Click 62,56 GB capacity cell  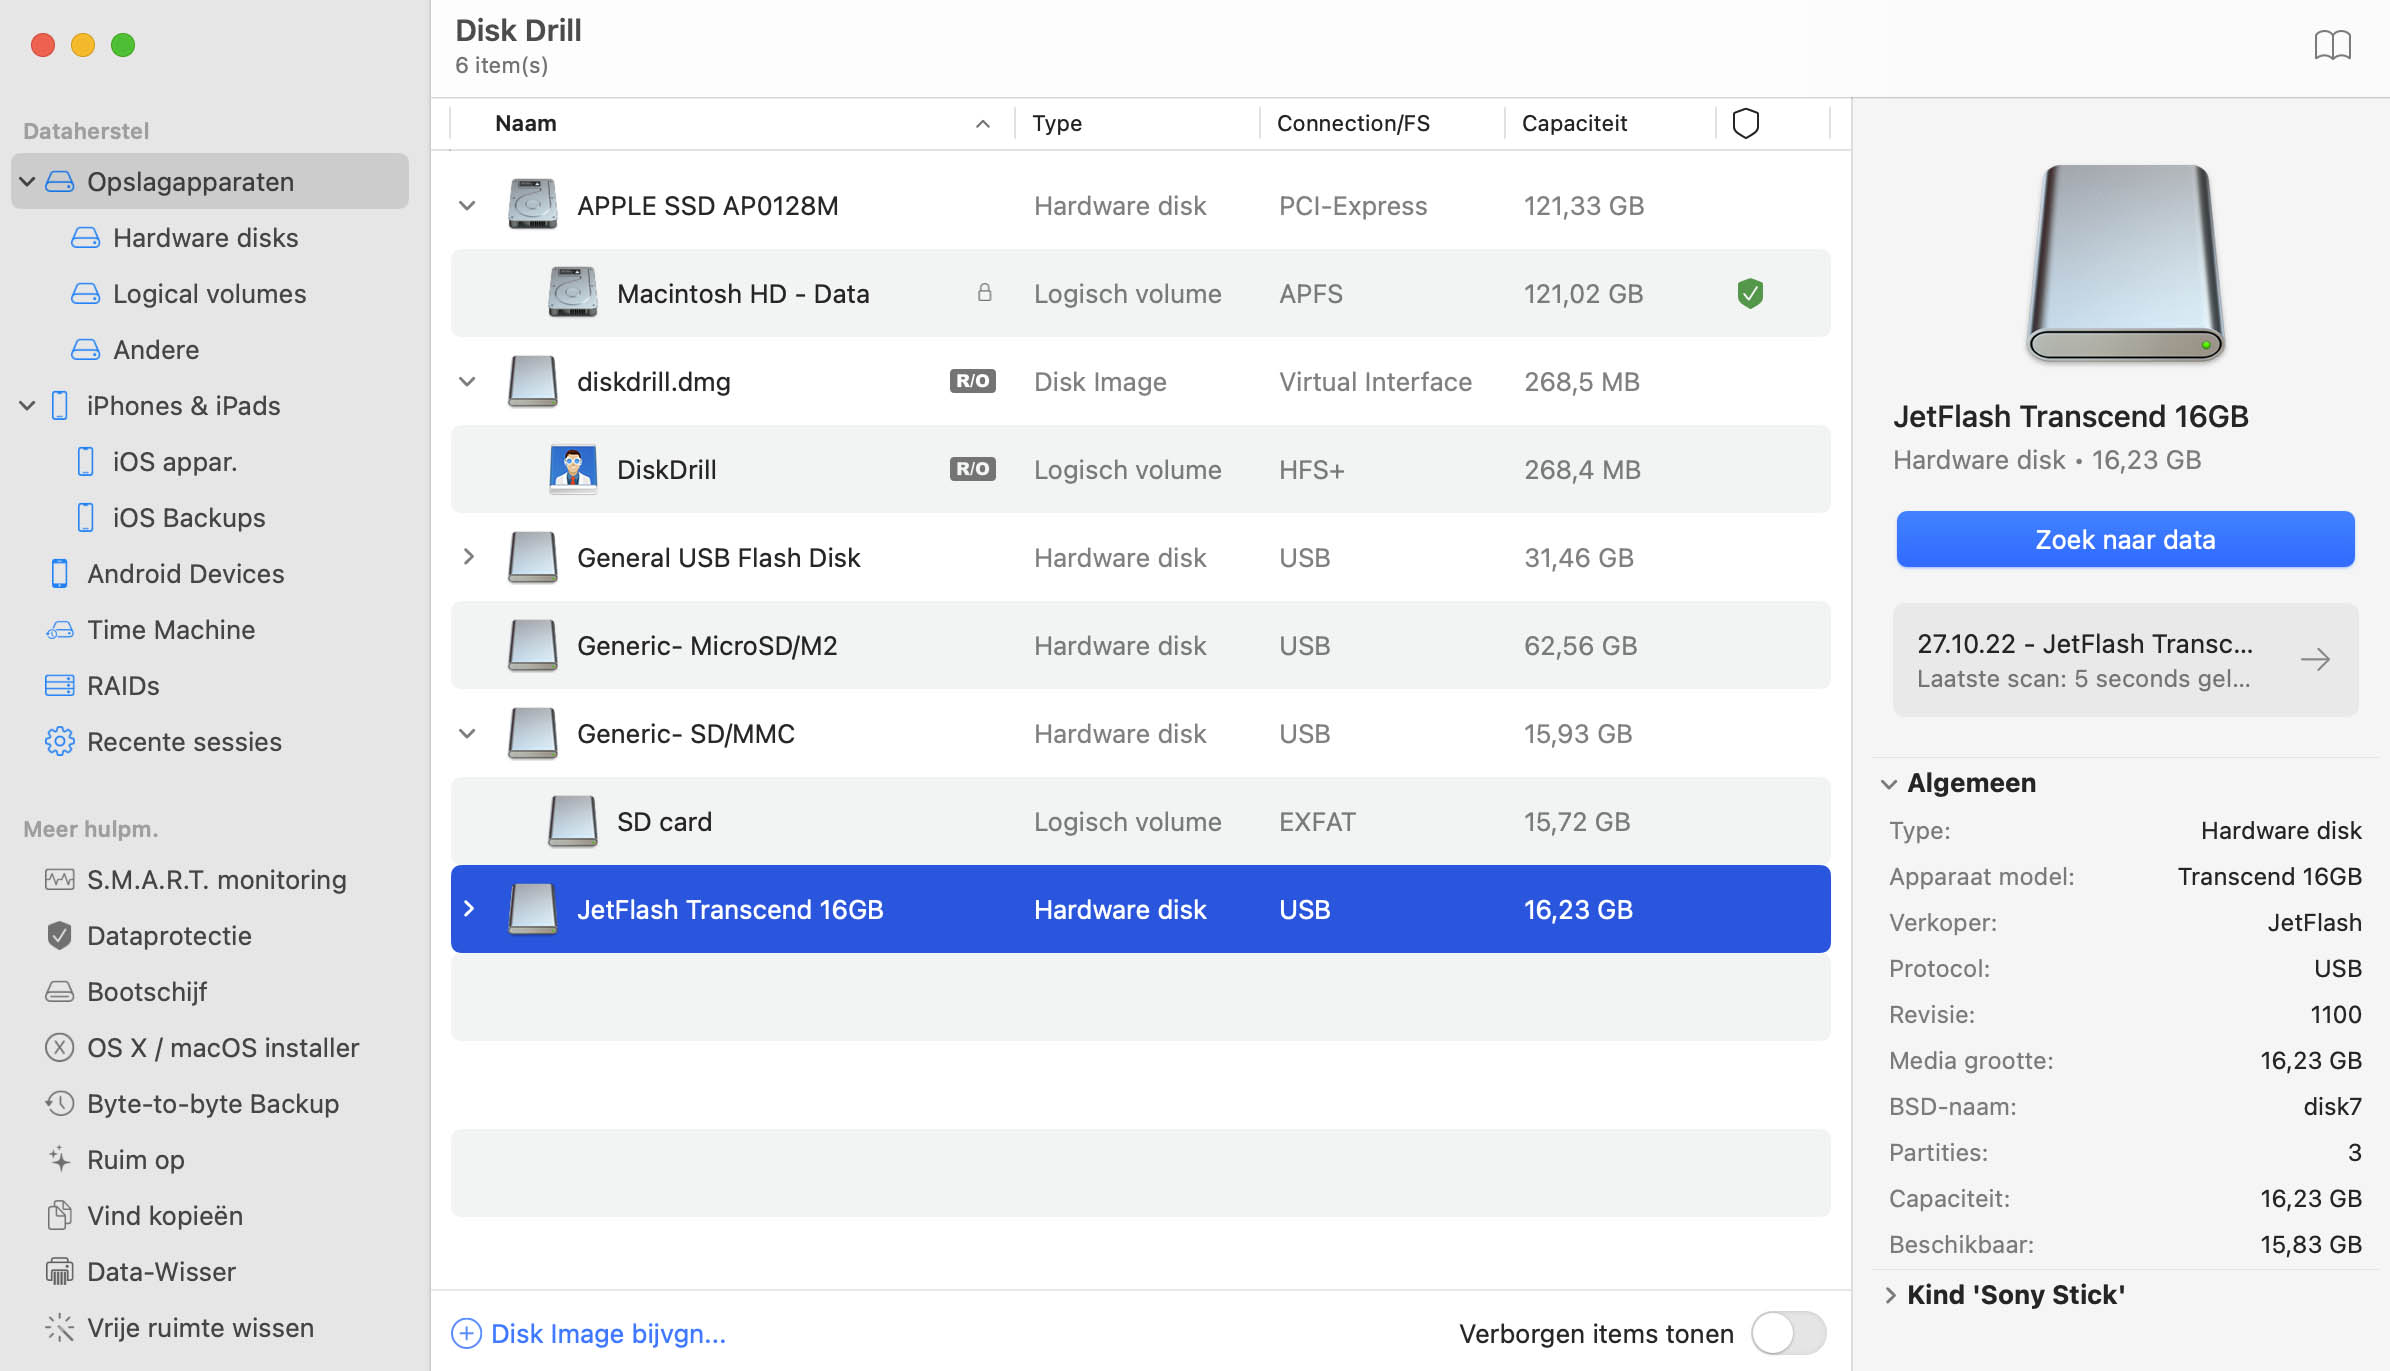tap(1580, 645)
